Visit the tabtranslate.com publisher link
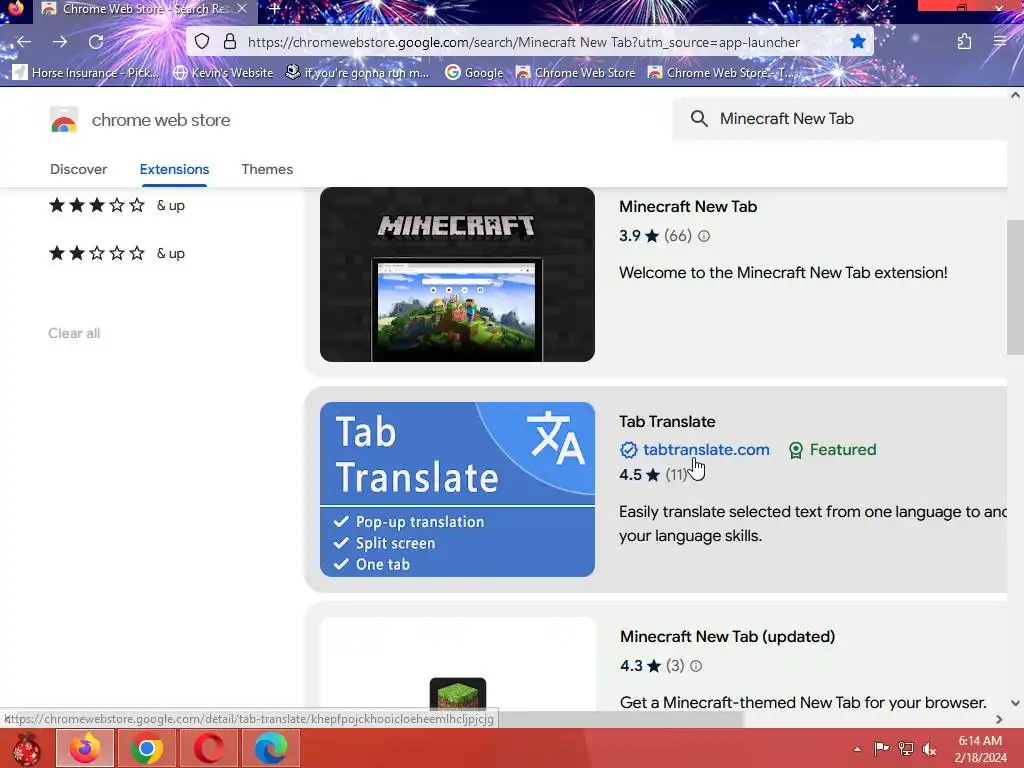 pyautogui.click(x=706, y=449)
